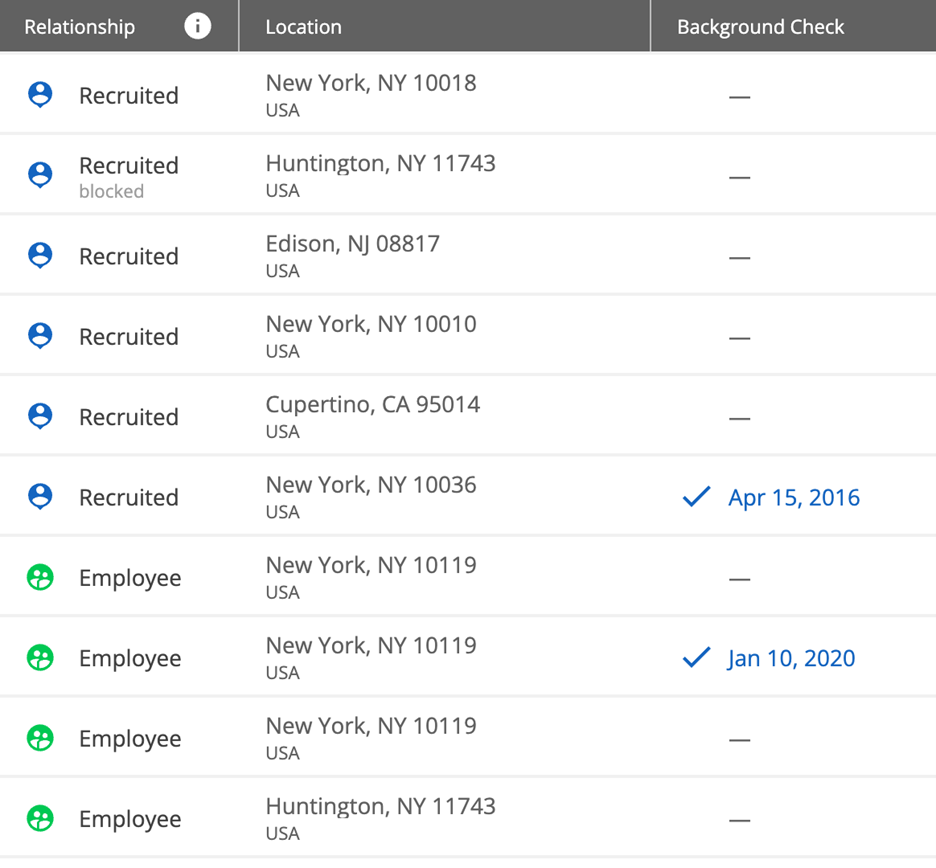
Task: Click the recruited icon for New York 10018
Action: coord(41,95)
